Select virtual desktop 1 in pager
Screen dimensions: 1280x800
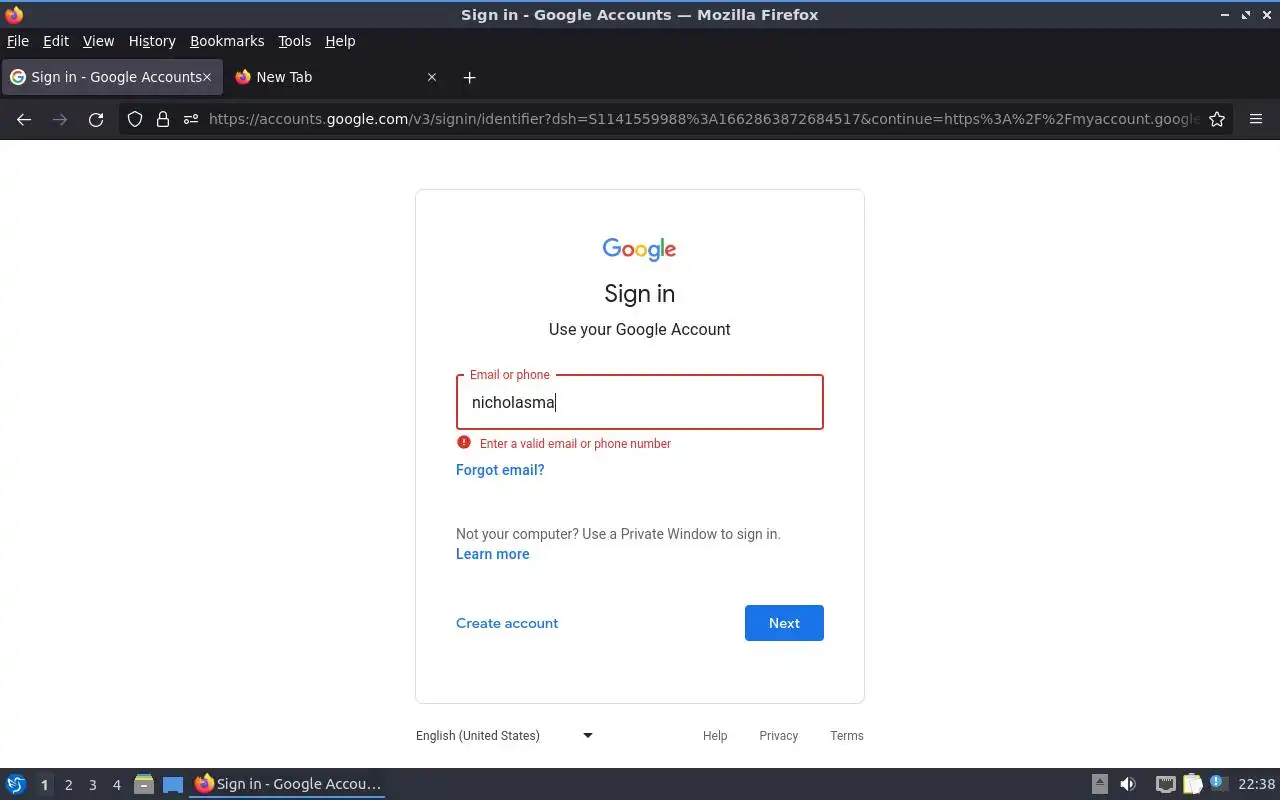pos(44,785)
